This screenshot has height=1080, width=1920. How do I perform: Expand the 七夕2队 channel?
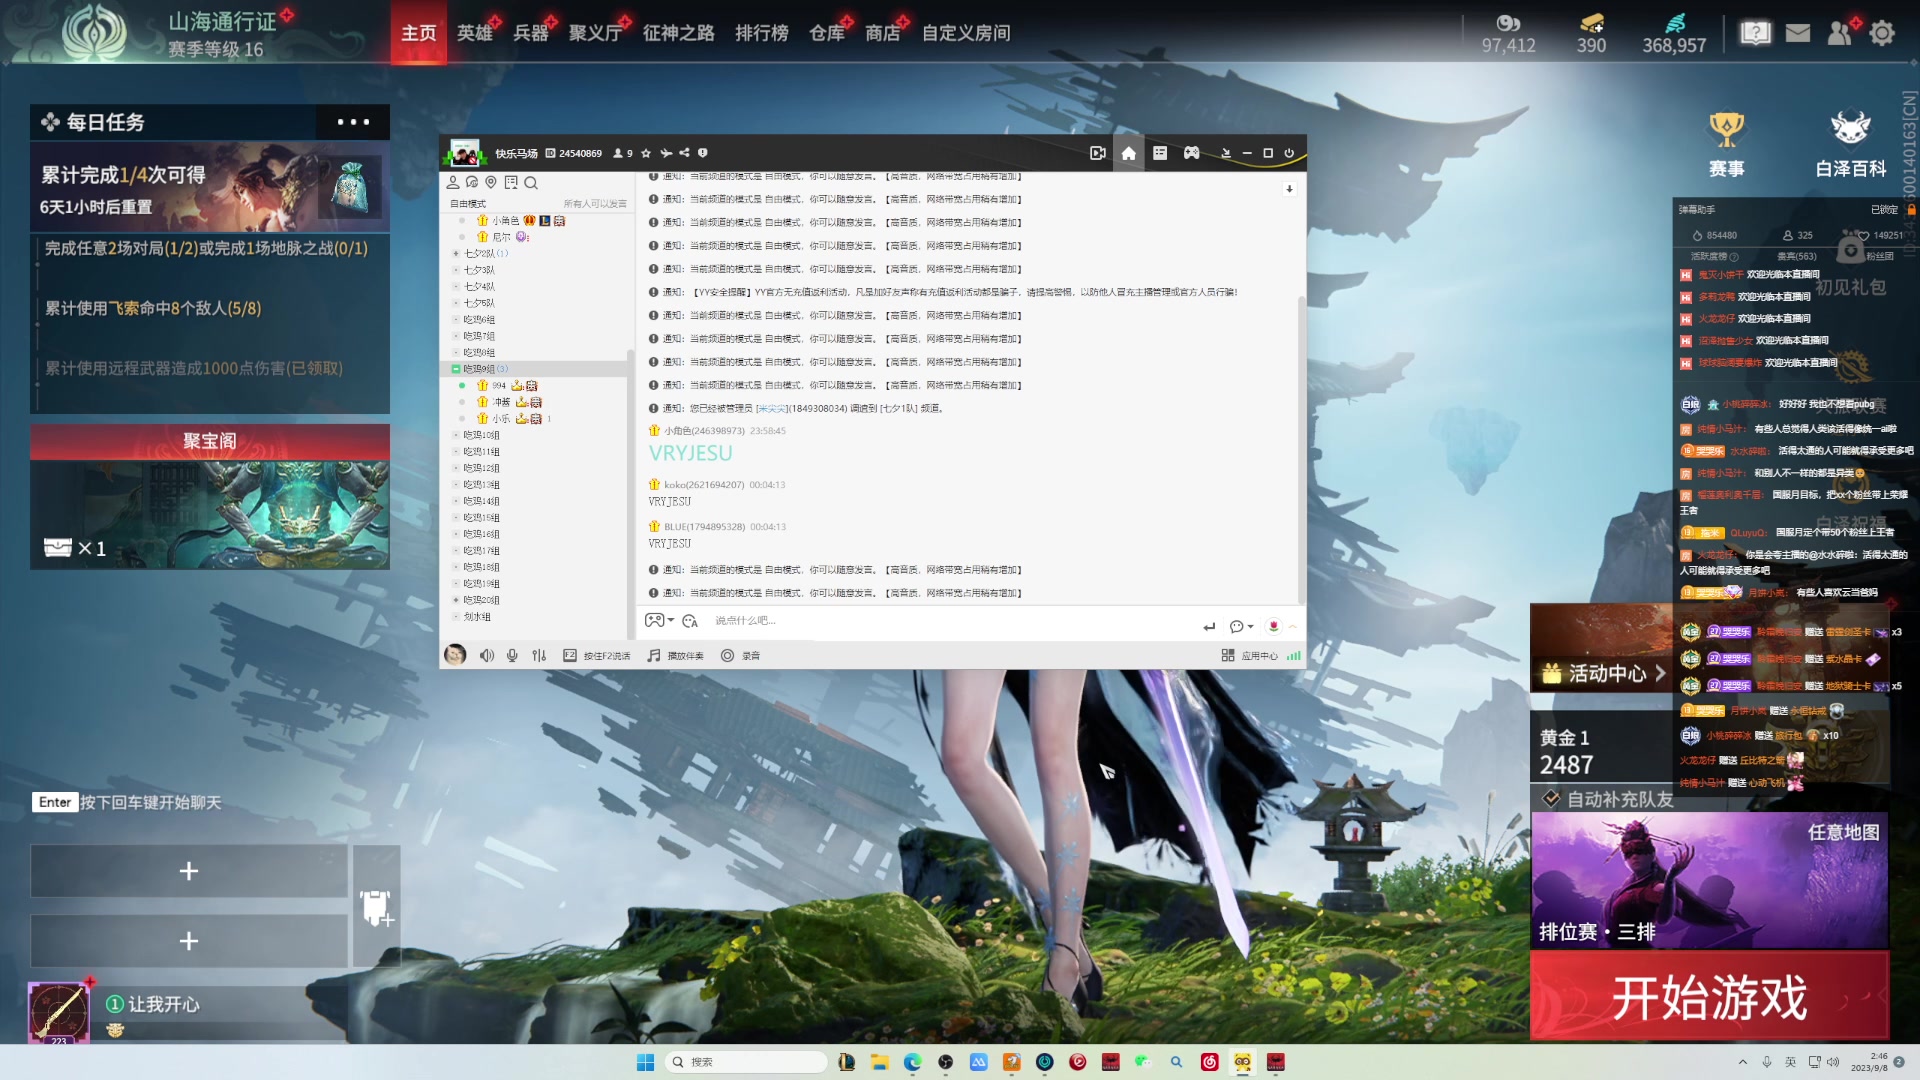tap(456, 253)
